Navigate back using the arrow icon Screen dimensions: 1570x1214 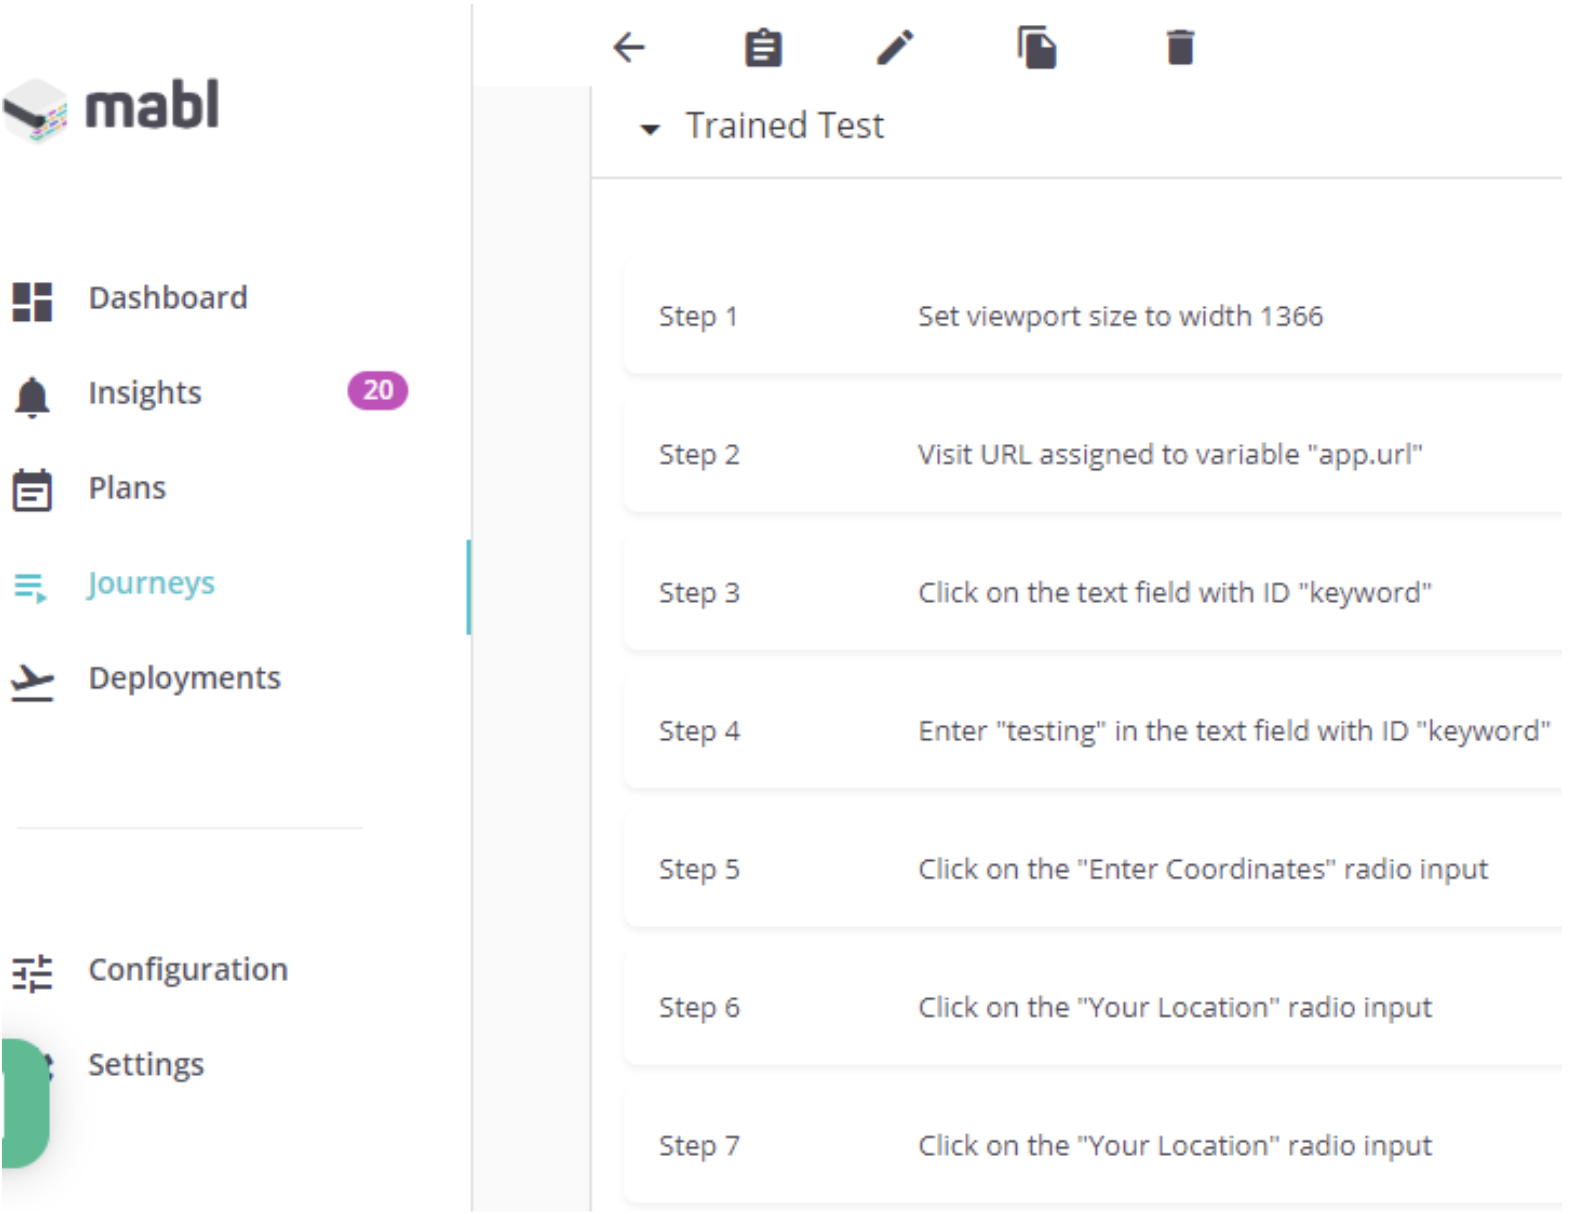point(629,47)
